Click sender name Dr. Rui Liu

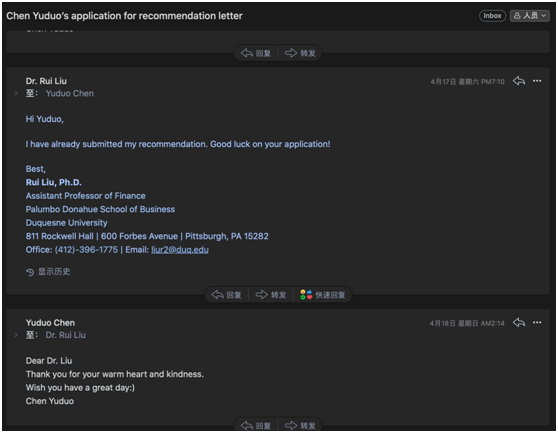coord(46,81)
